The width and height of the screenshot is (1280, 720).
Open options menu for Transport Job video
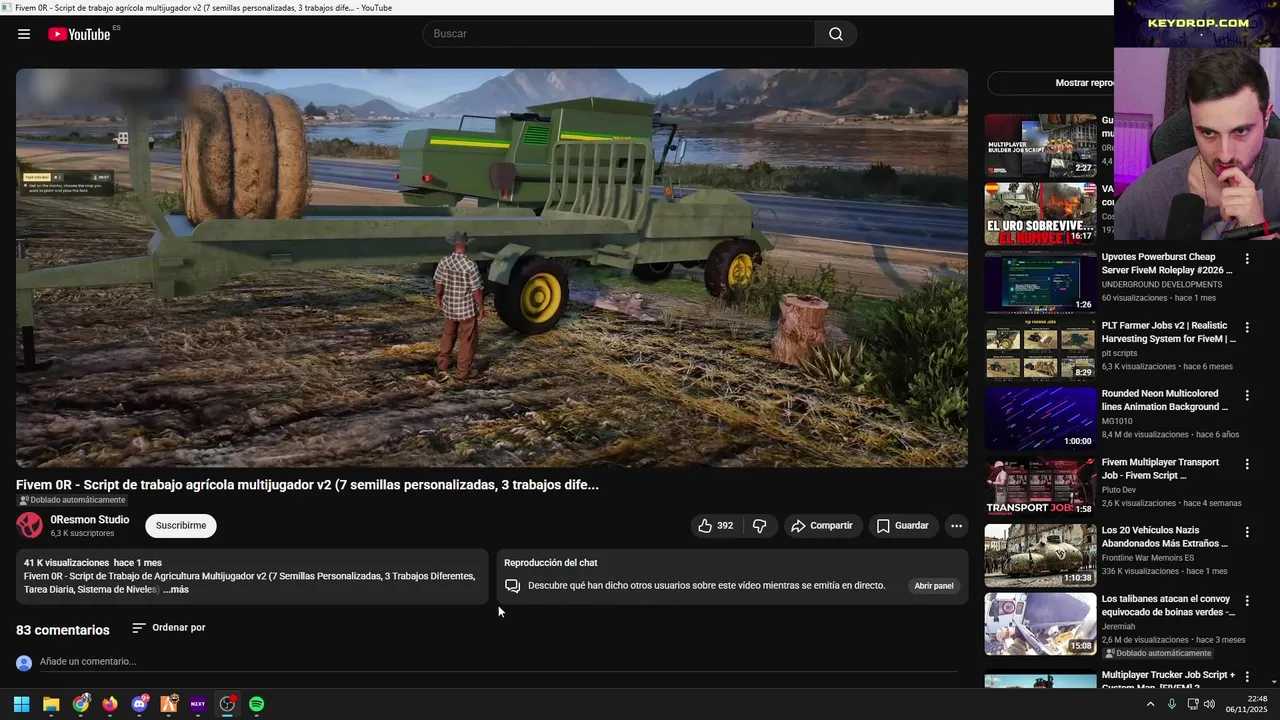[1247, 464]
